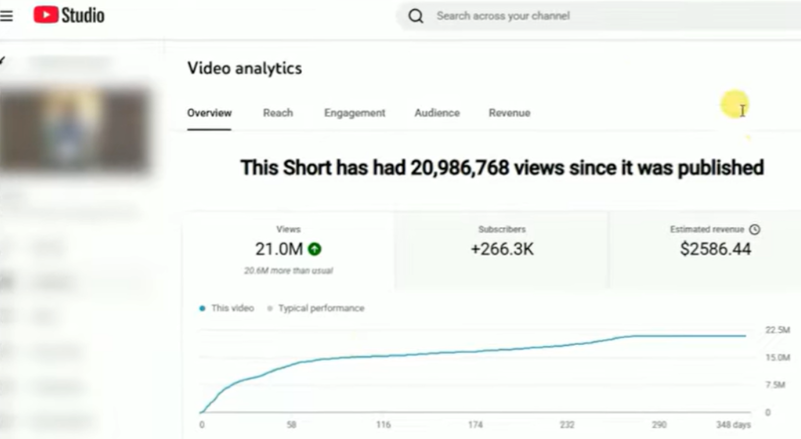Click the clock icon beside Estimated revenue
This screenshot has height=439, width=801.
tap(755, 229)
